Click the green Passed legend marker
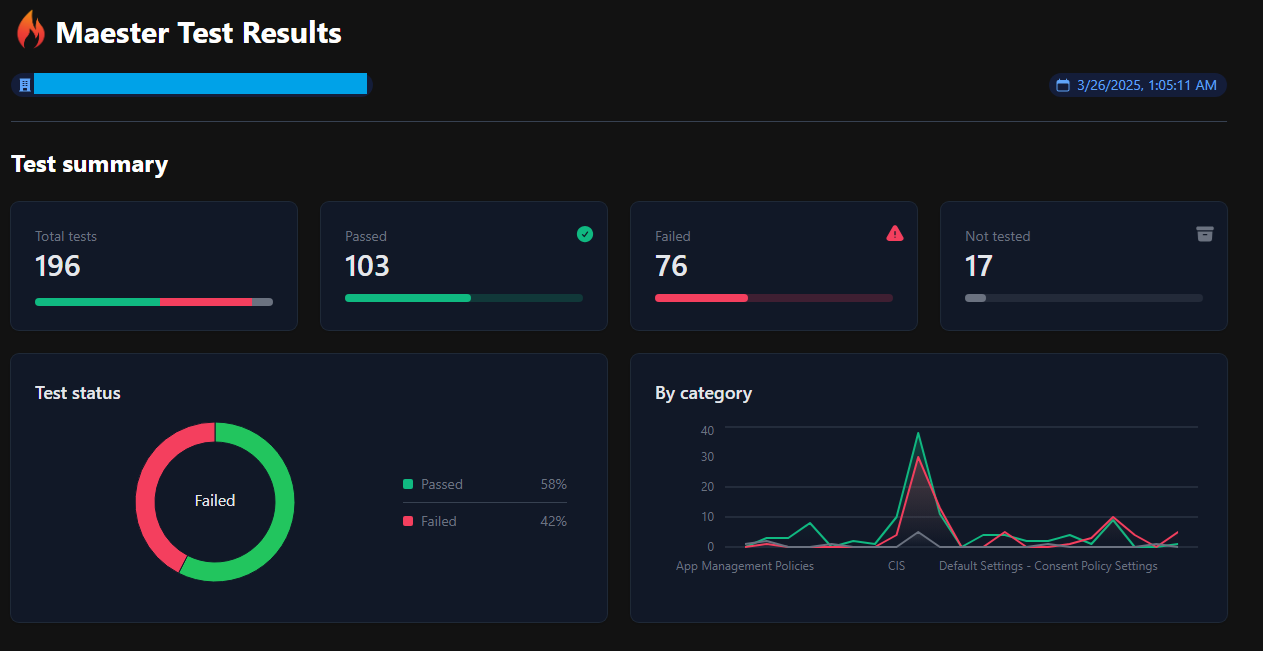The height and width of the screenshot is (651, 1263). pos(408,484)
